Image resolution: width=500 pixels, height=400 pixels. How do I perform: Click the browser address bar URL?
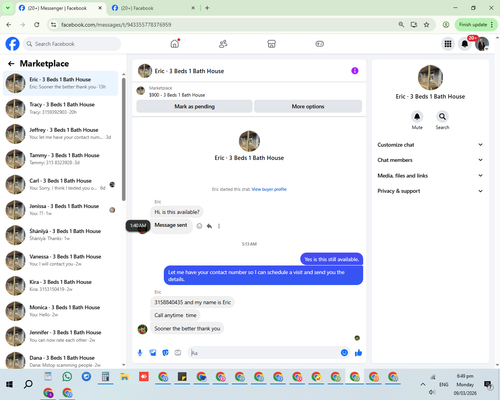click(116, 25)
